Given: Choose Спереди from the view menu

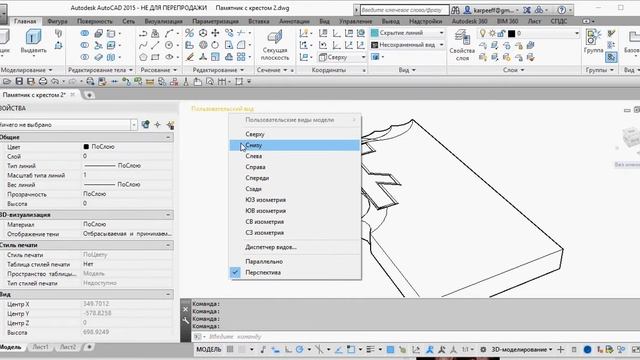Looking at the screenshot, I should (x=295, y=178).
